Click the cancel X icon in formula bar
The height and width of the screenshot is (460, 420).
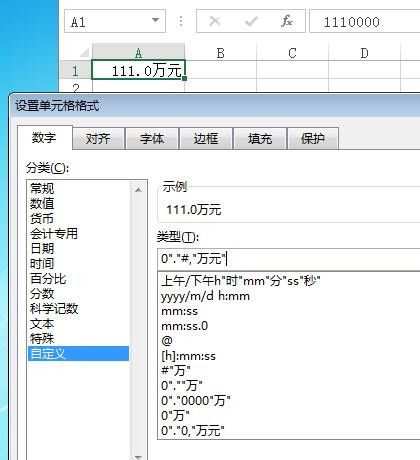pyautogui.click(x=214, y=22)
